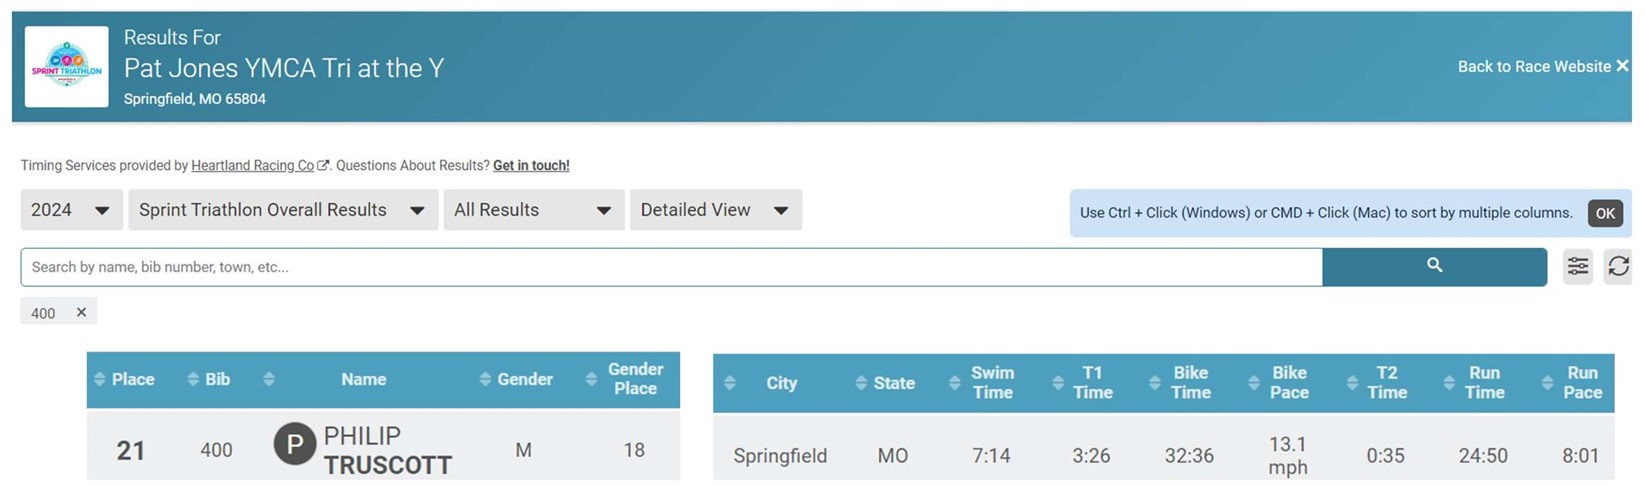The image size is (1645, 486).
Task: Sort results by Gender column
Action: [516, 380]
